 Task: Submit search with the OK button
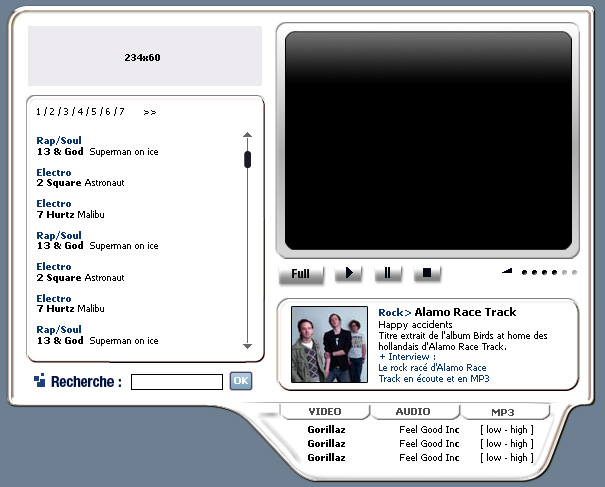241,381
